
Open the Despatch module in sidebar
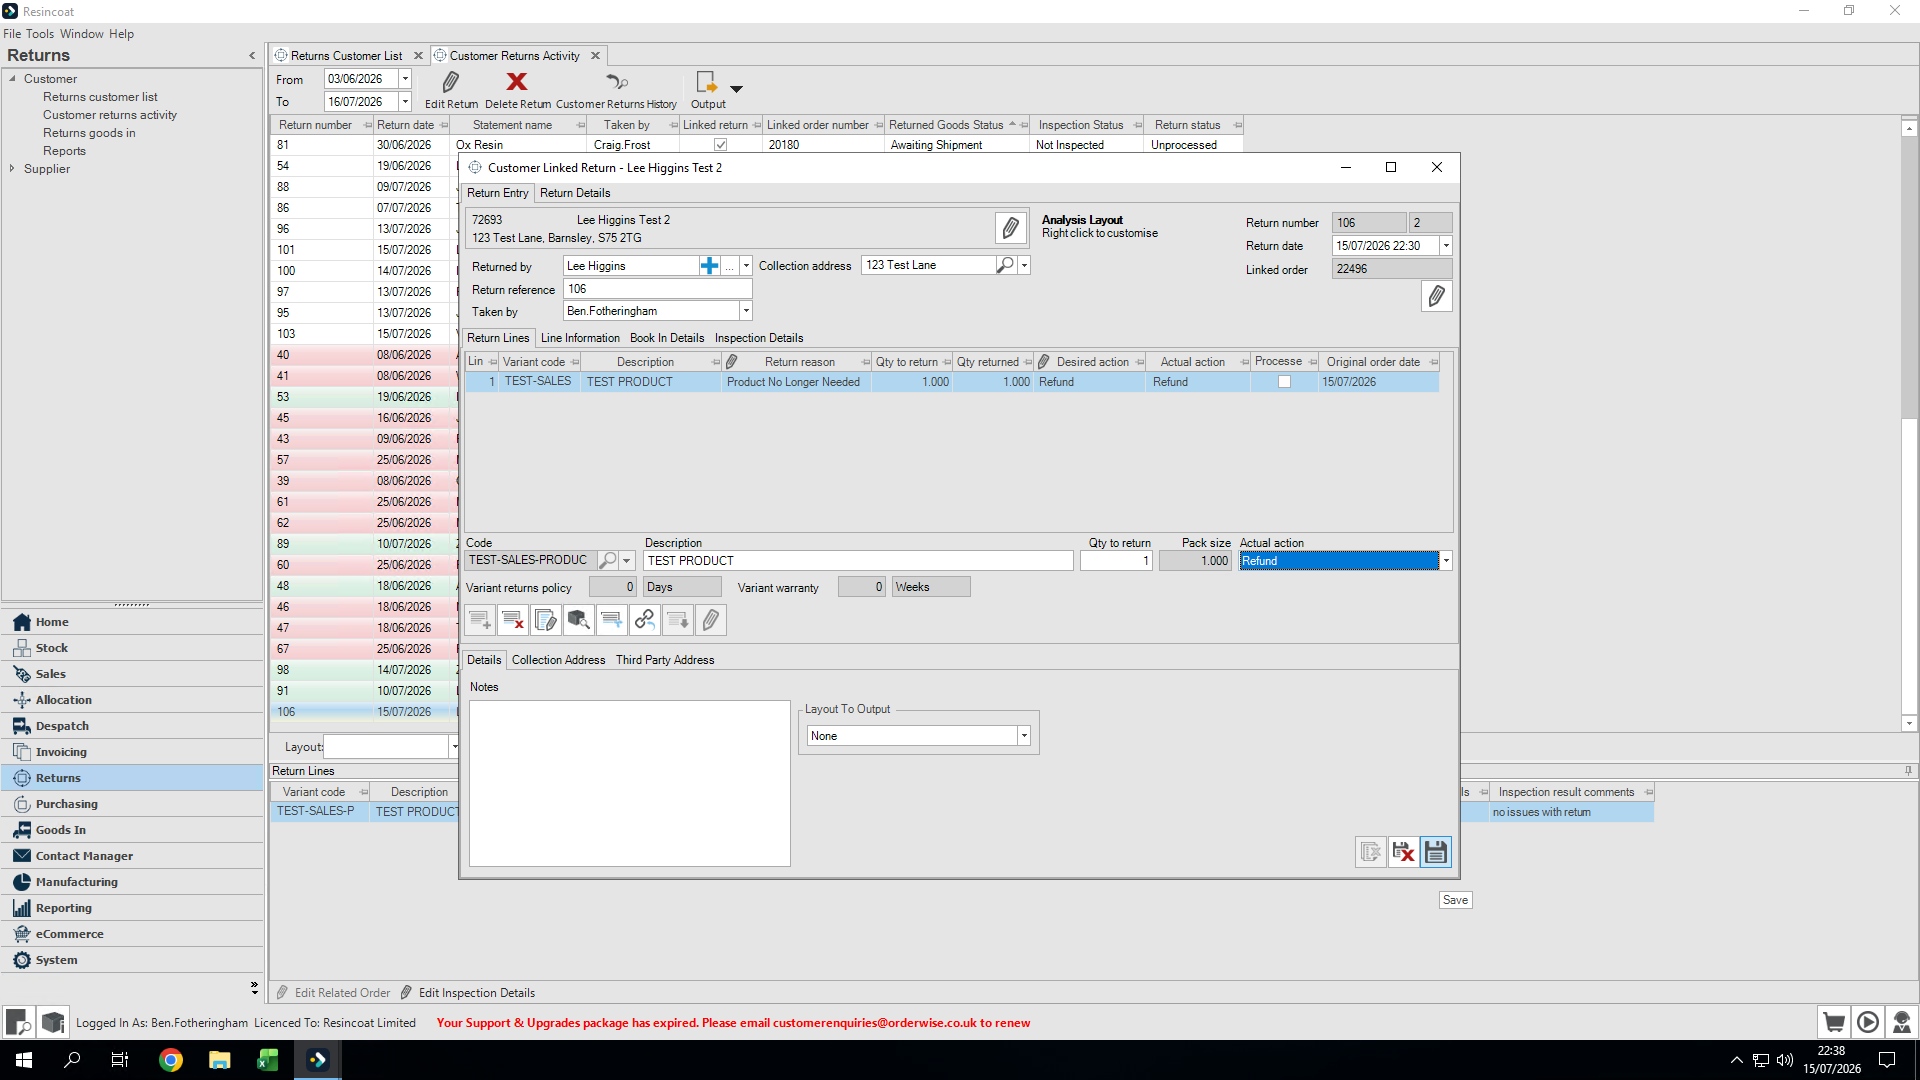coord(132,726)
